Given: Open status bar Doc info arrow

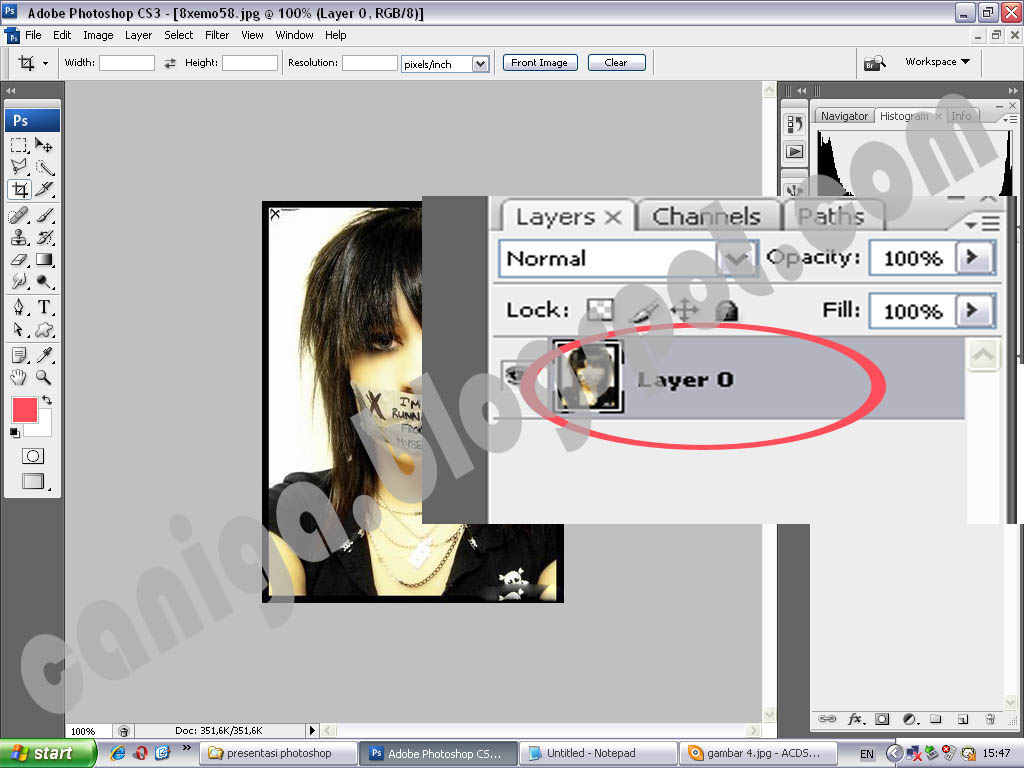Looking at the screenshot, I should [x=312, y=730].
